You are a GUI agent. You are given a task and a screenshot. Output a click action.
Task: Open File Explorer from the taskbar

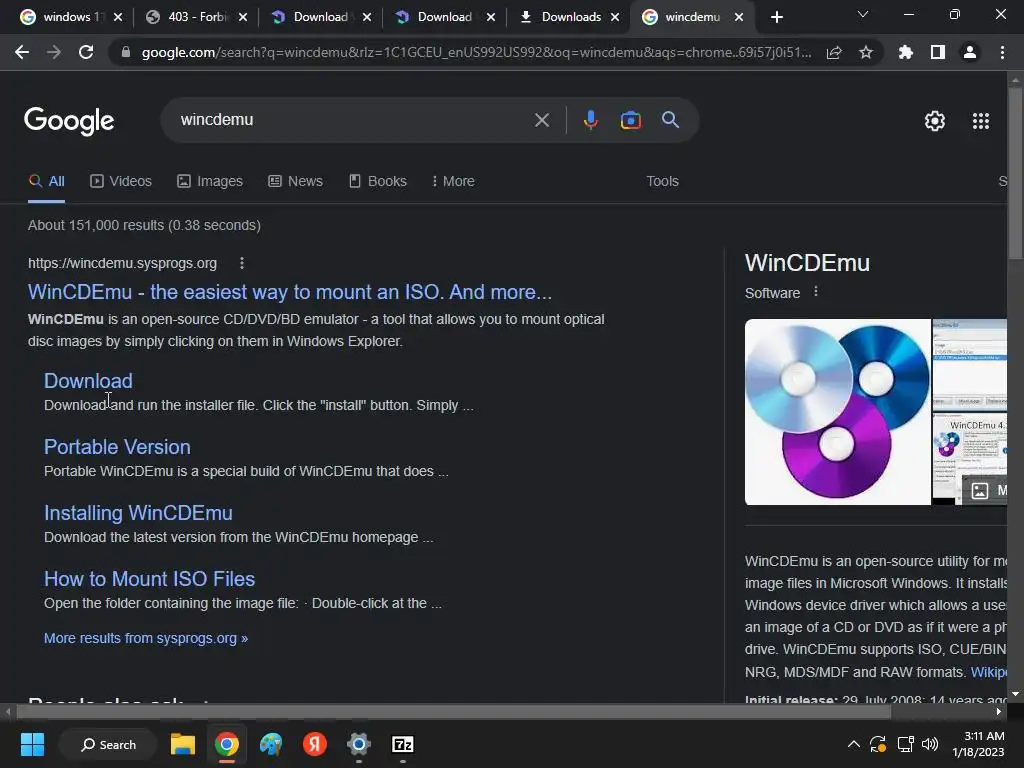183,744
